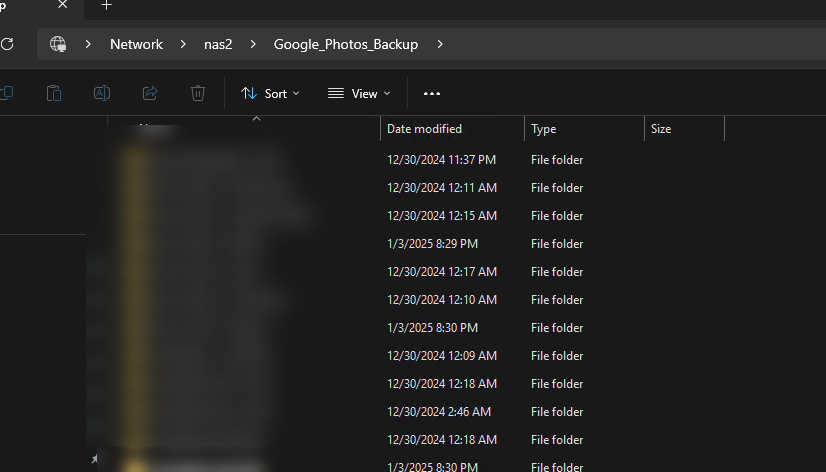Click the Paste clipboard icon in toolbar

pyautogui.click(x=54, y=93)
